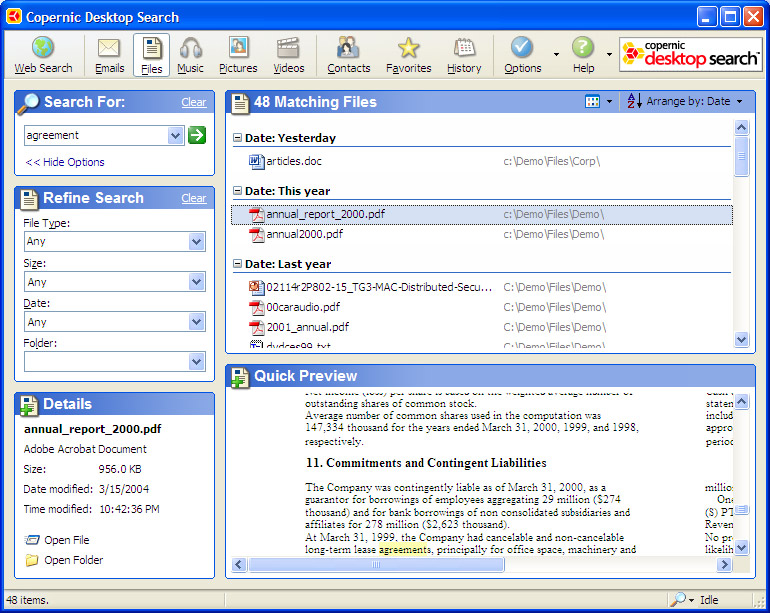Screen dimensions: 770x613
Task: Click the Quick Preview panel header
Action: coord(305,376)
